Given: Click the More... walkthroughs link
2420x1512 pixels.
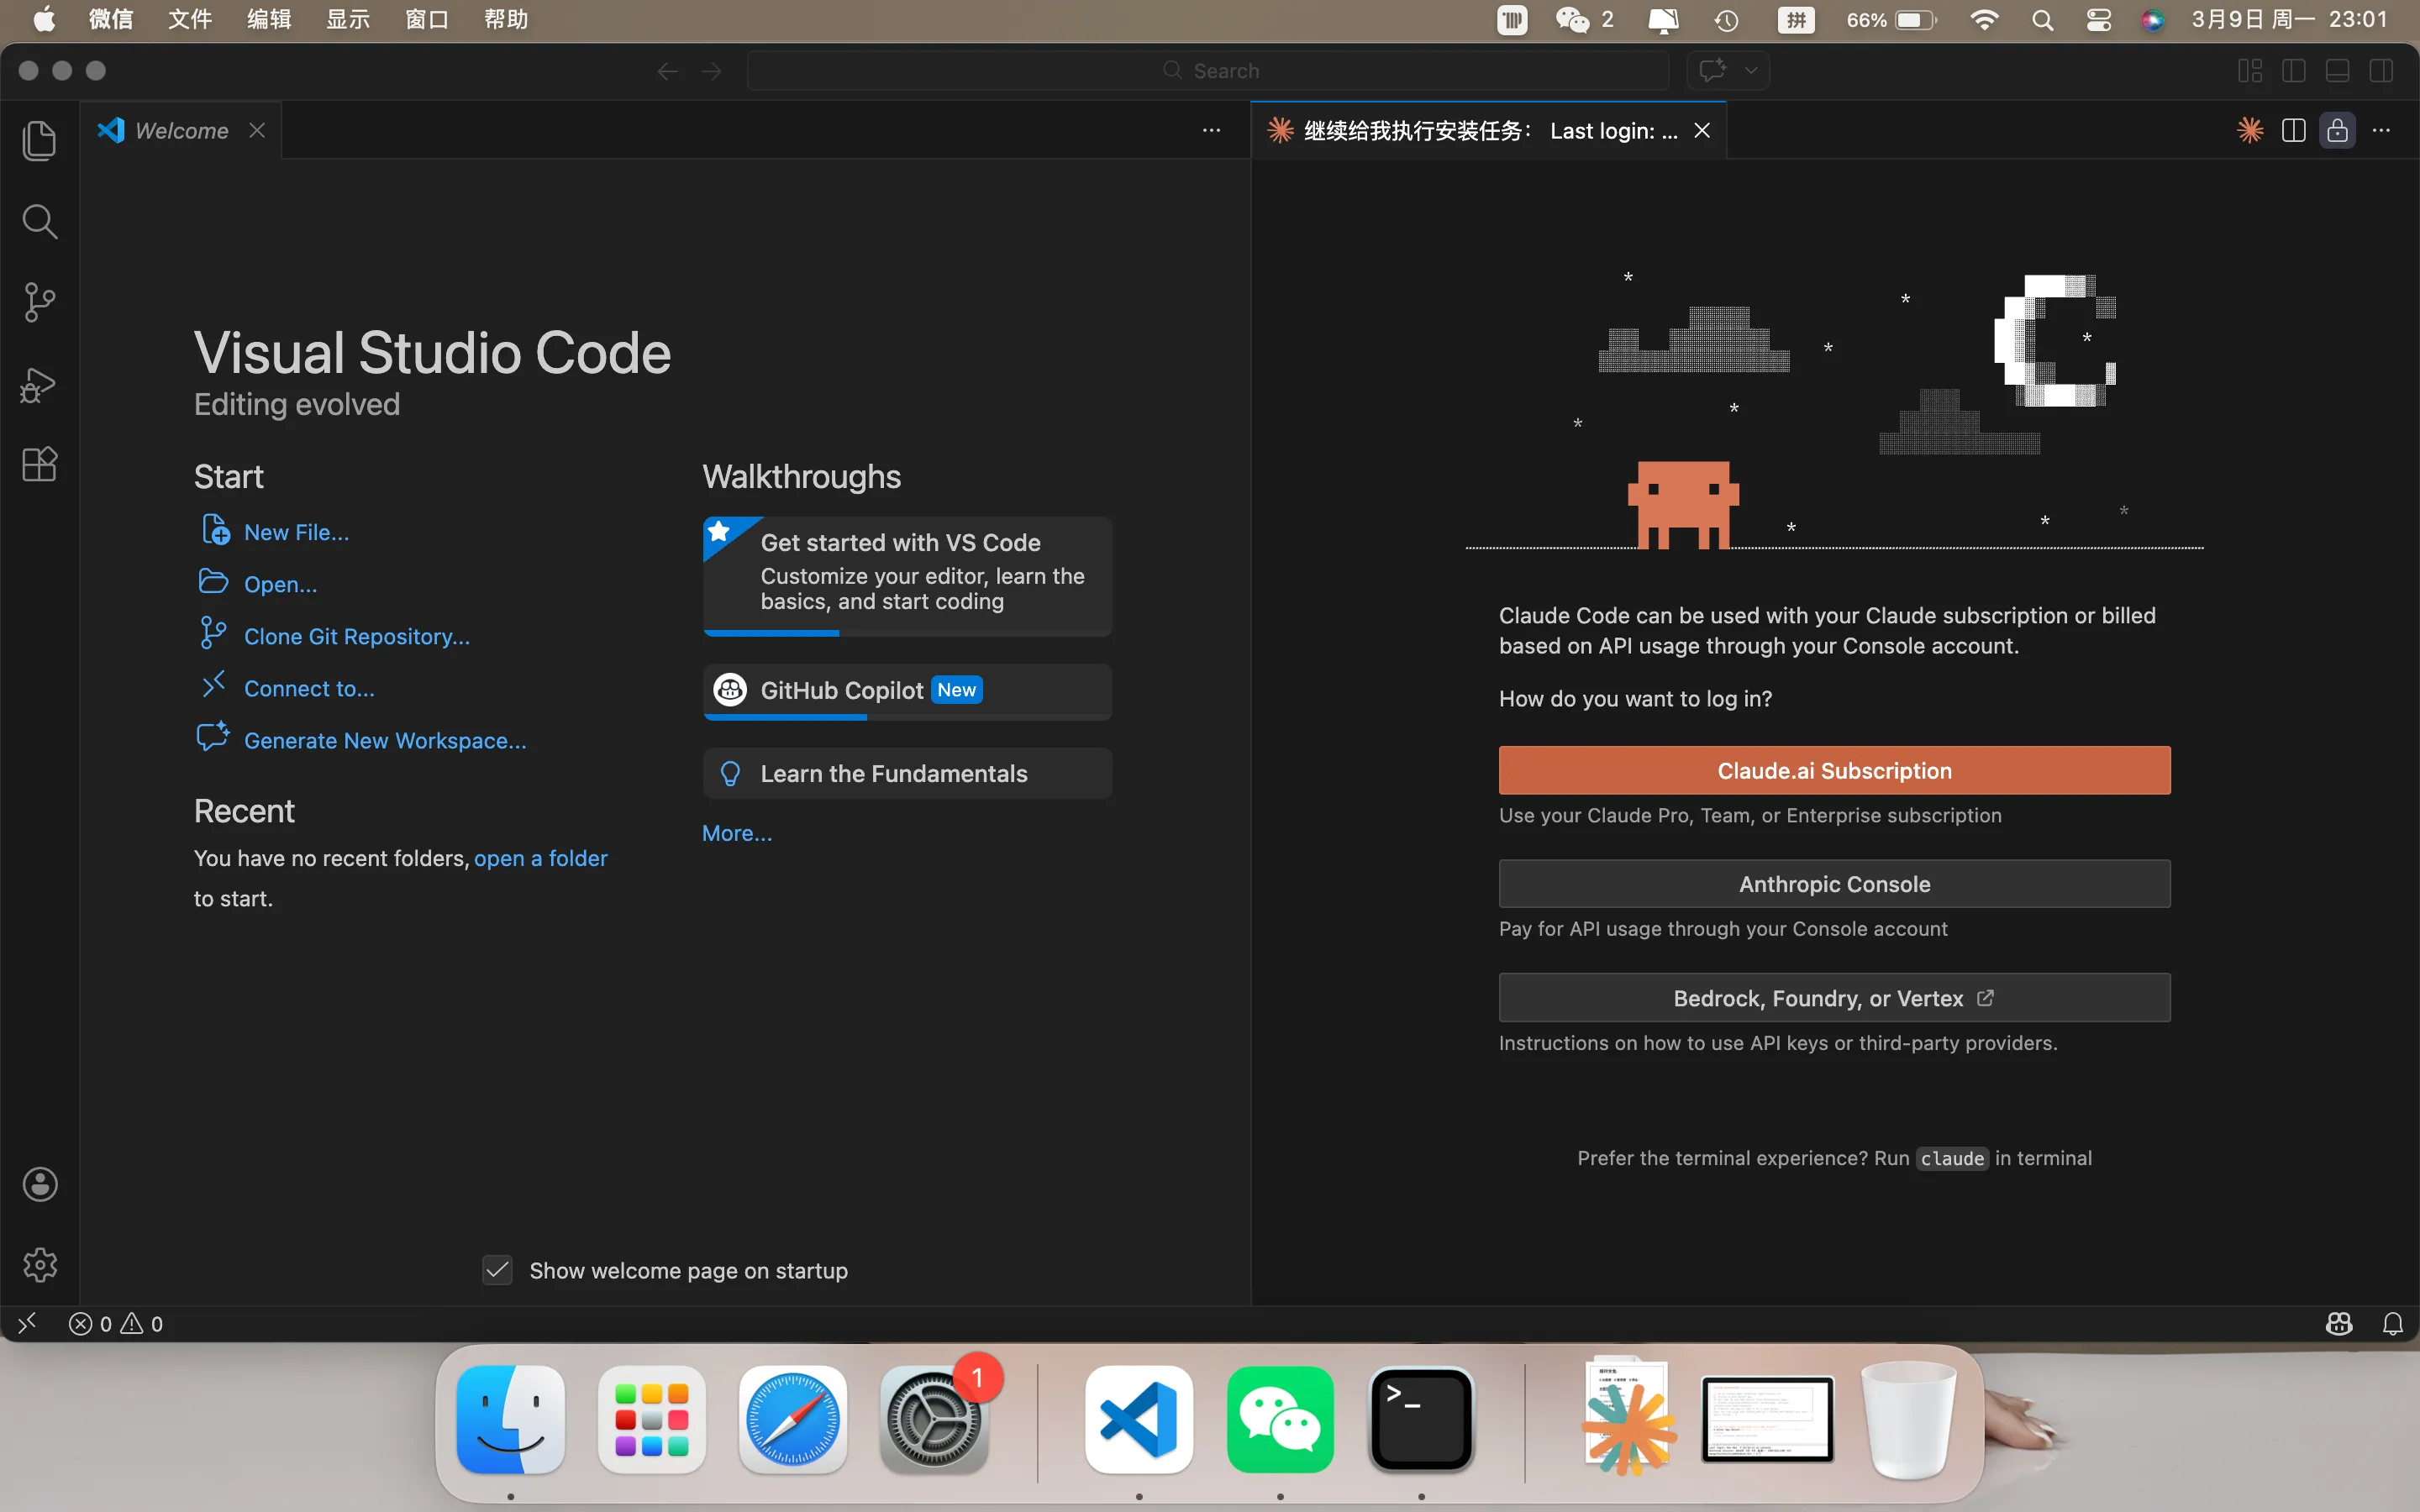Looking at the screenshot, I should pyautogui.click(x=737, y=833).
